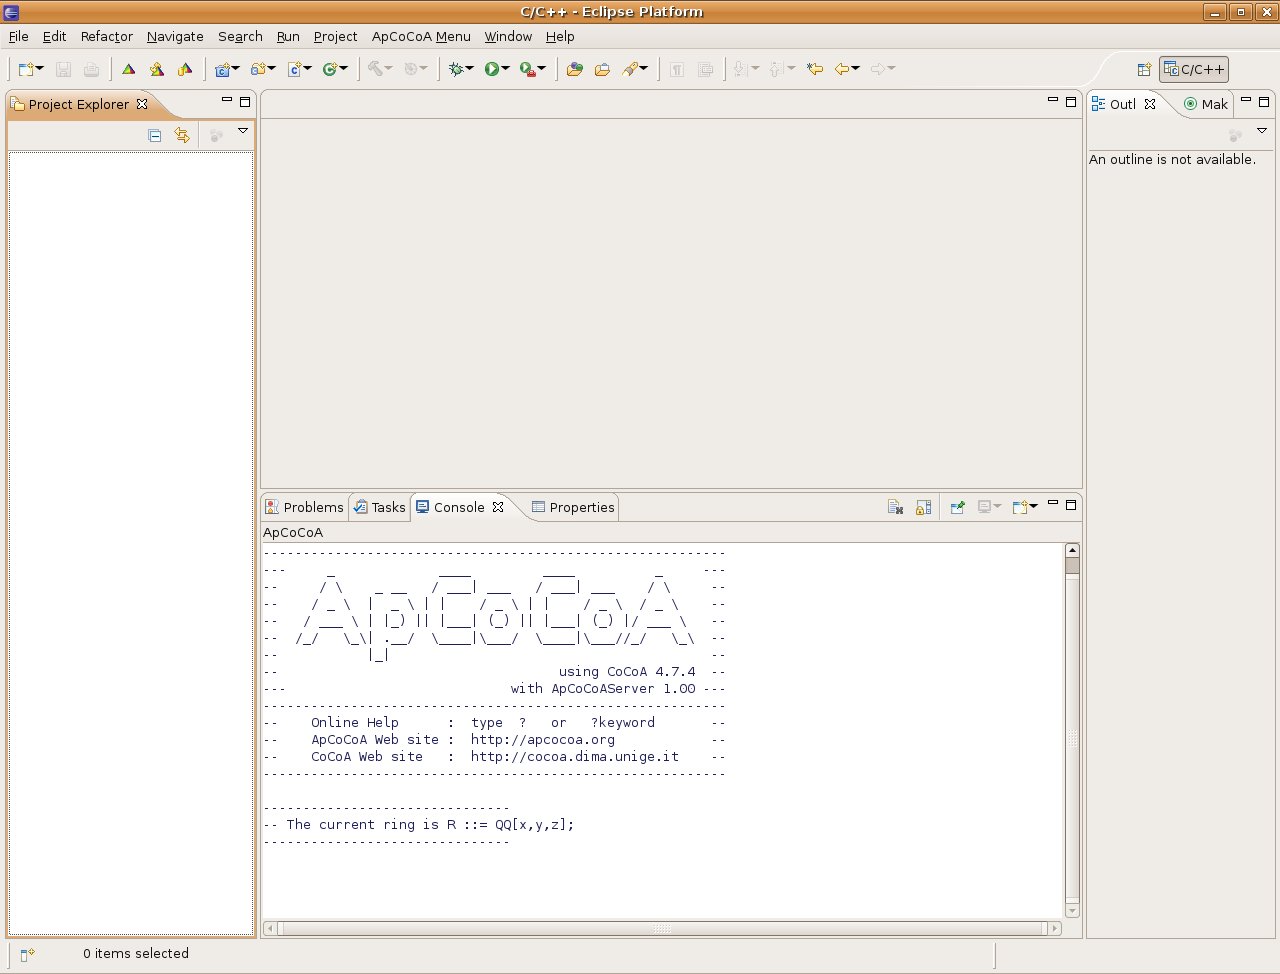Click the Open Type icon in toolbar

pos(574,69)
